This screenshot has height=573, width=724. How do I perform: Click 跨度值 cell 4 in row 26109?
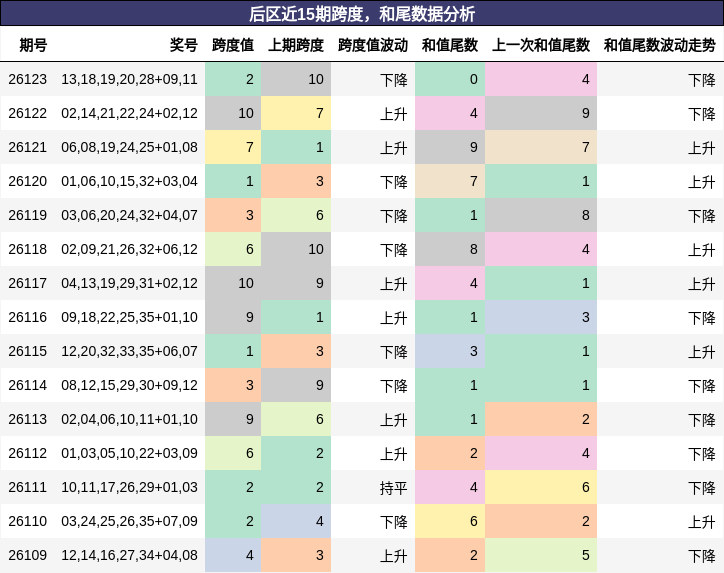coord(233,555)
